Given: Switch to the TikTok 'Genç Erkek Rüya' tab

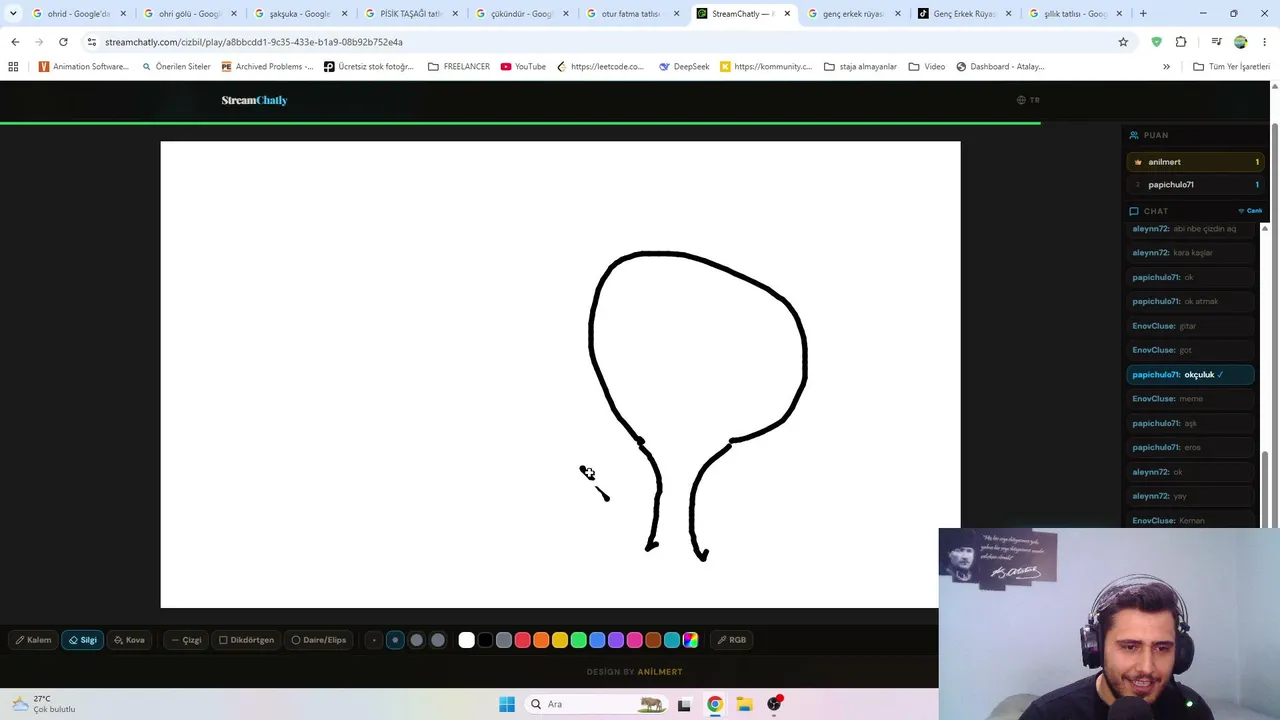Looking at the screenshot, I should click(x=964, y=14).
